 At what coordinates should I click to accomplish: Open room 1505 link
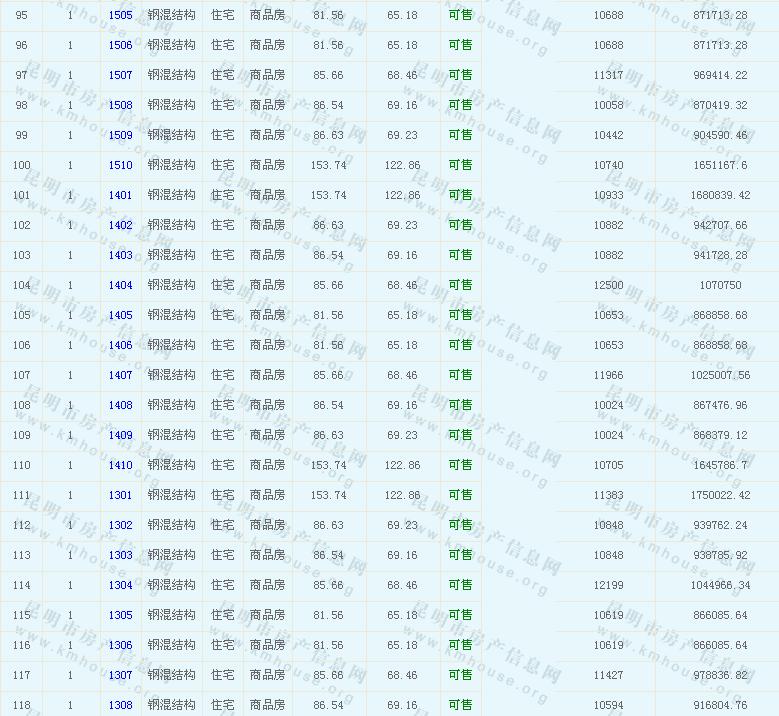pos(120,15)
